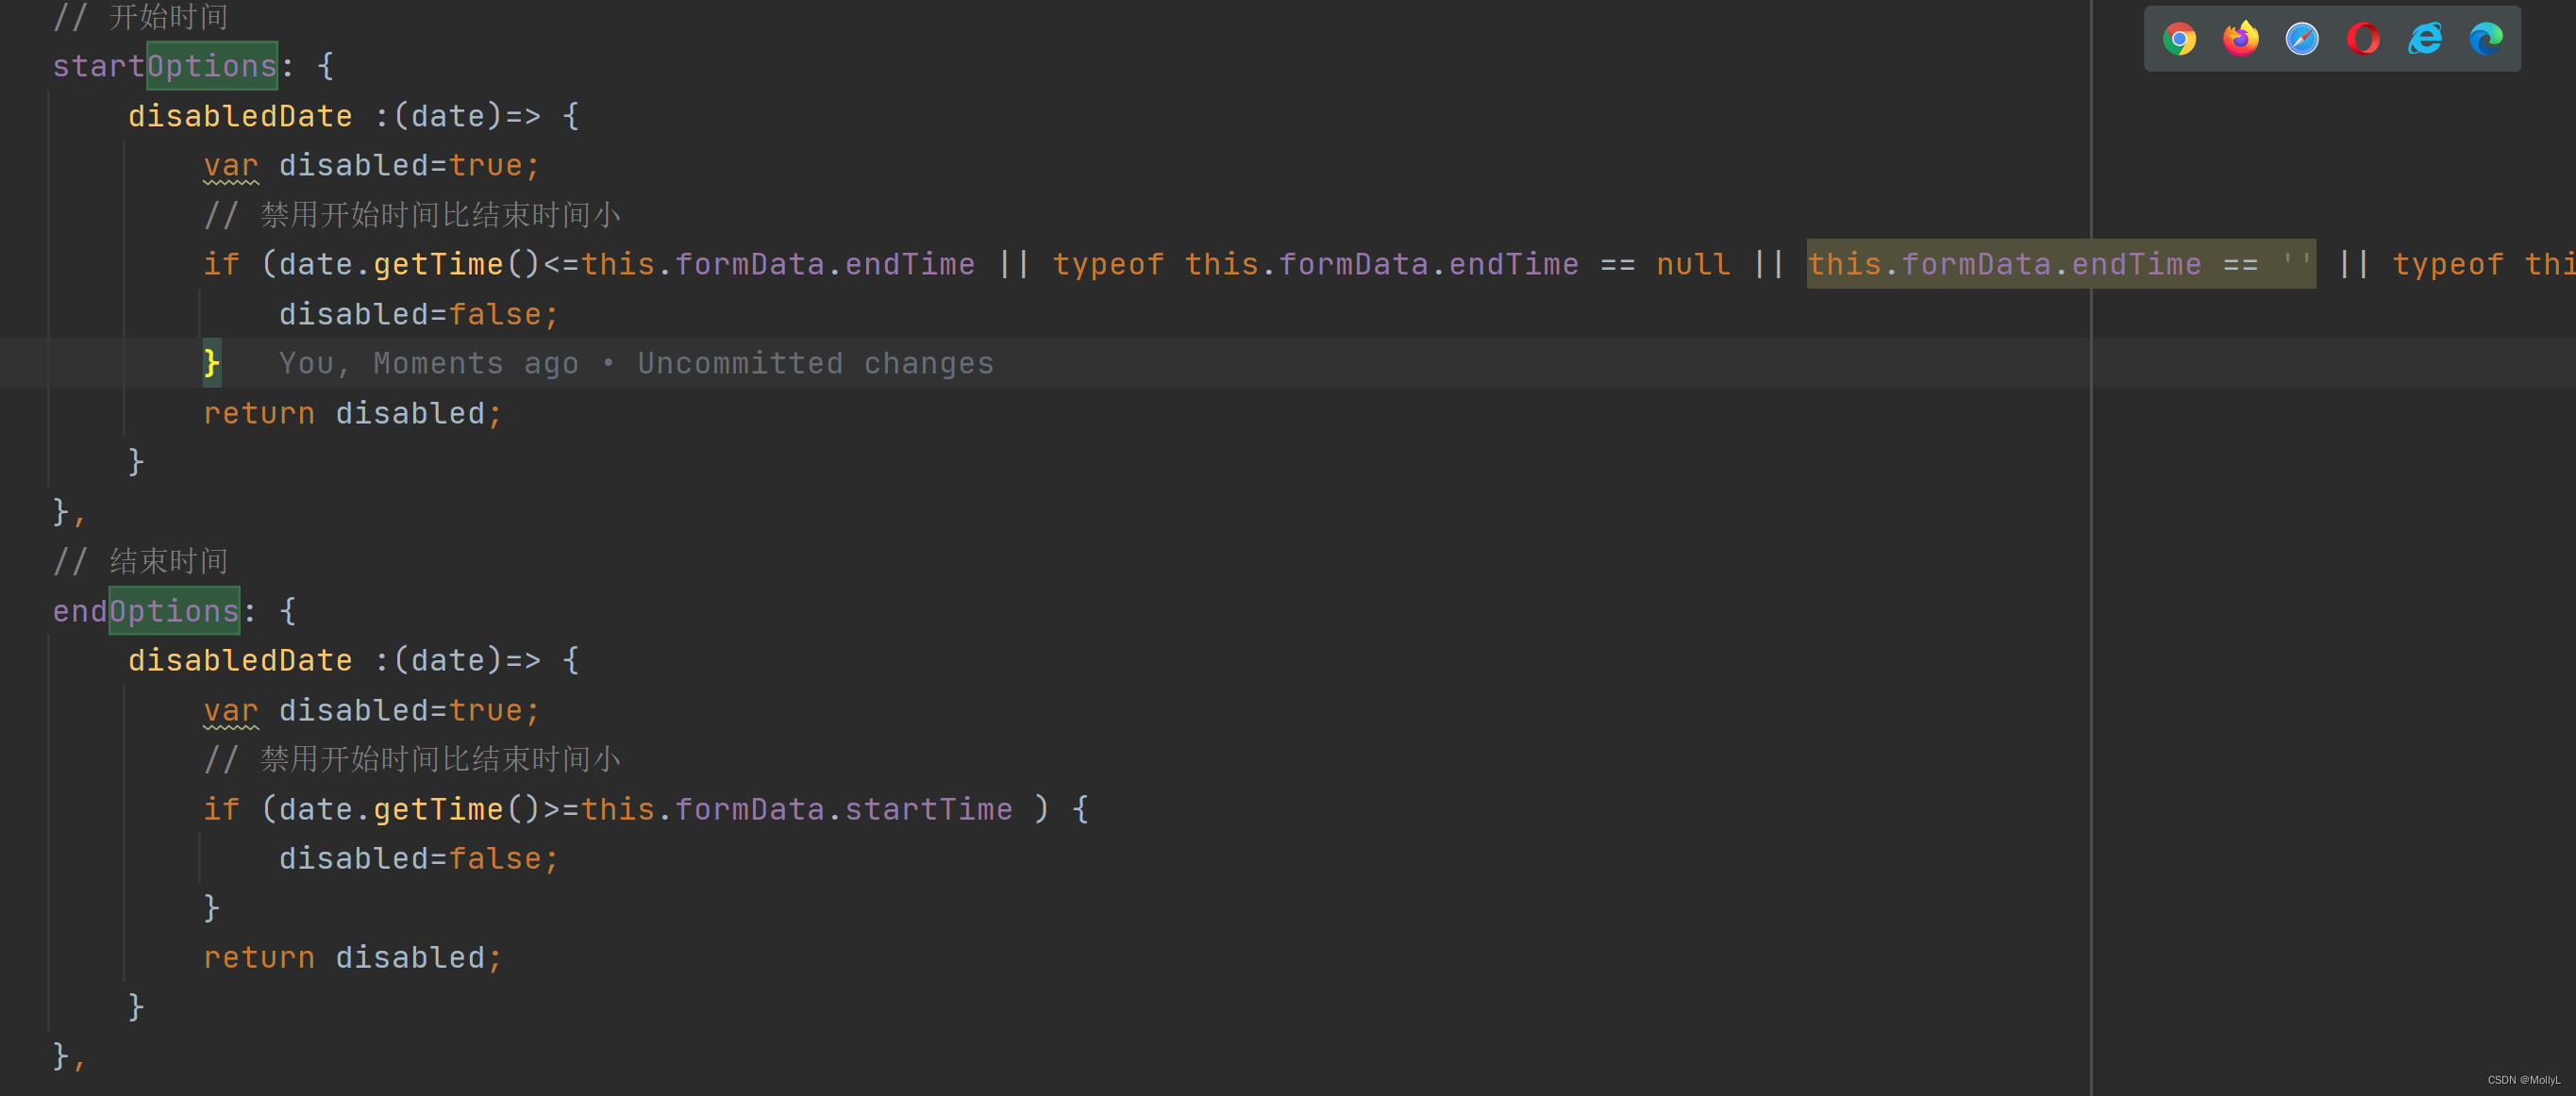Click the highlighted yellow closing brace

tap(212, 362)
